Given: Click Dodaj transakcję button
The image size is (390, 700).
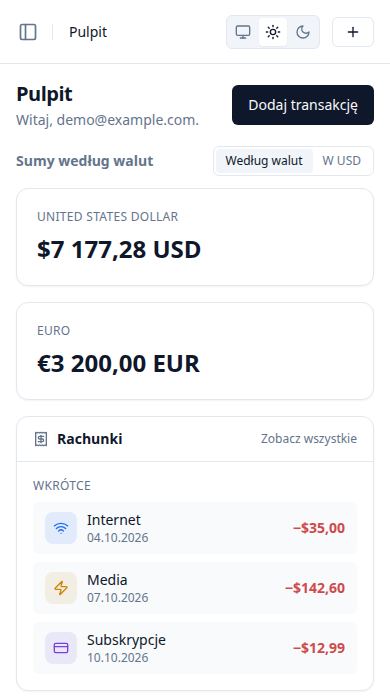Looking at the screenshot, I should point(303,105).
